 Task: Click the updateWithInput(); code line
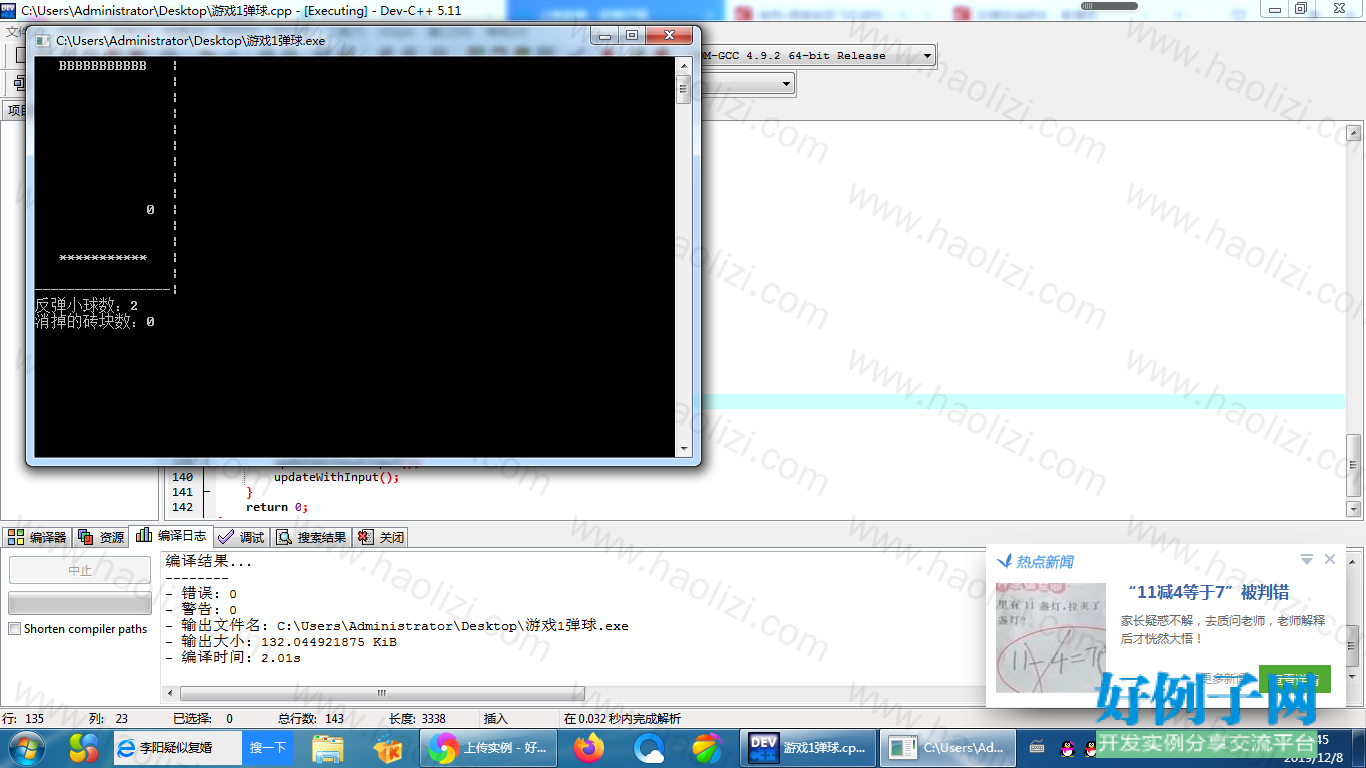[336, 477]
